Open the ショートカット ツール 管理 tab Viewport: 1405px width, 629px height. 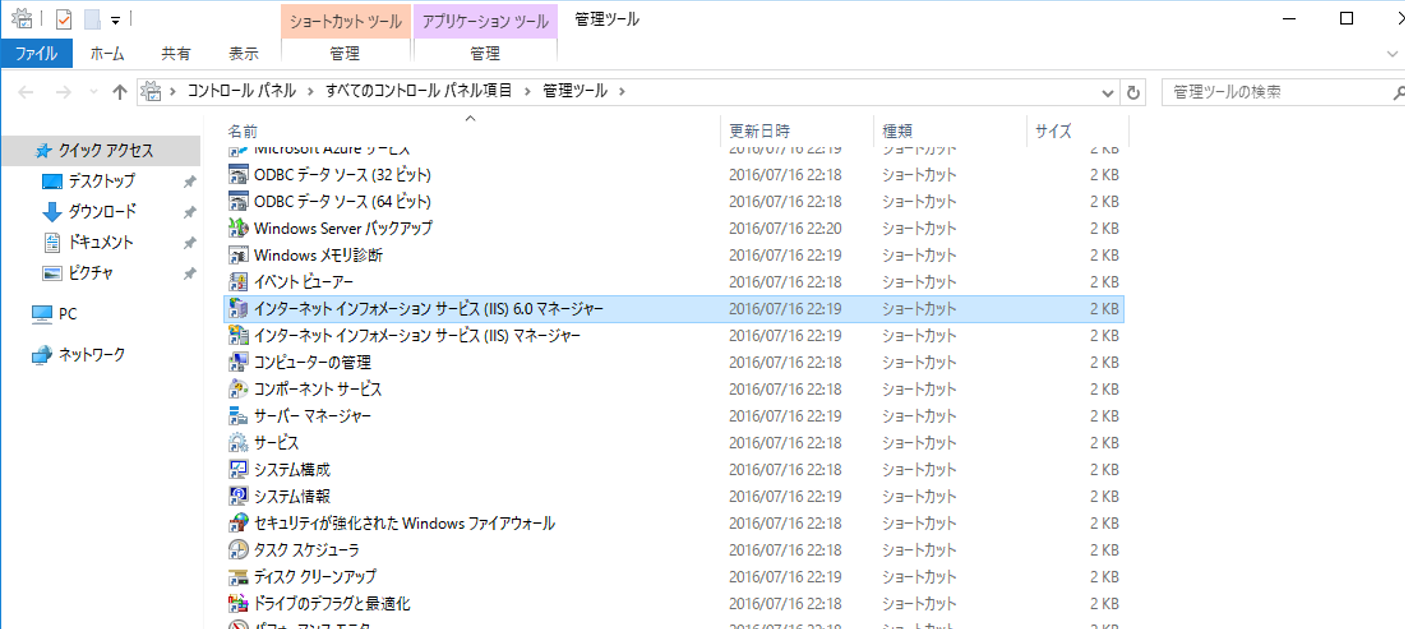[x=345, y=54]
